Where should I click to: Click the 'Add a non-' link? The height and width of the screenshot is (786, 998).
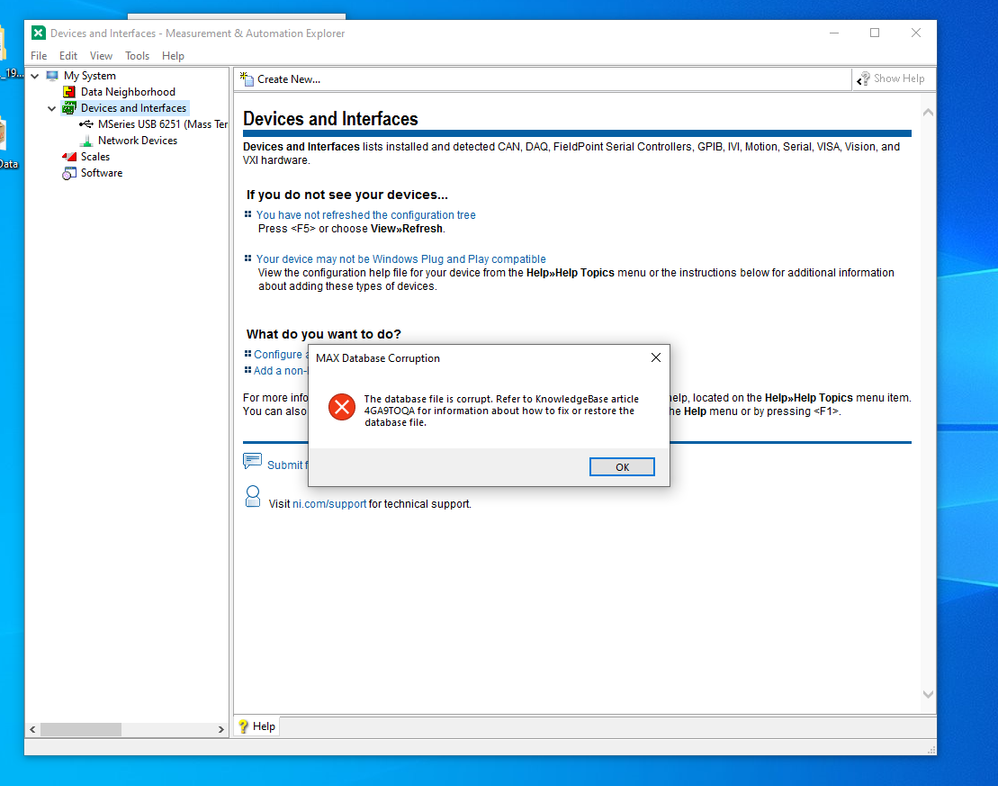(x=281, y=371)
